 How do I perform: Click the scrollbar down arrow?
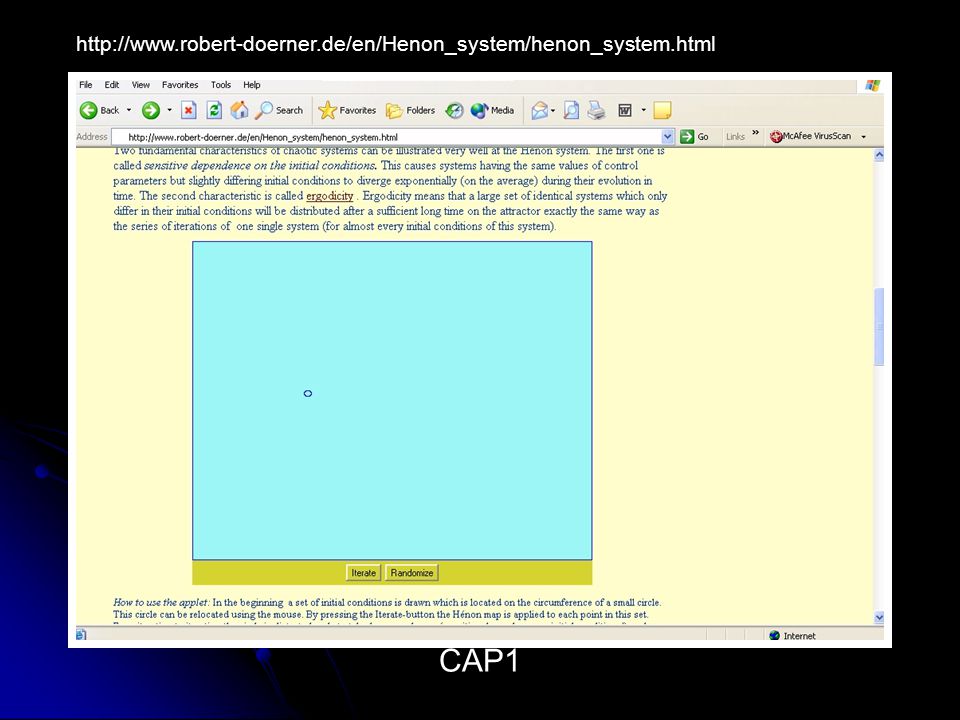point(879,617)
